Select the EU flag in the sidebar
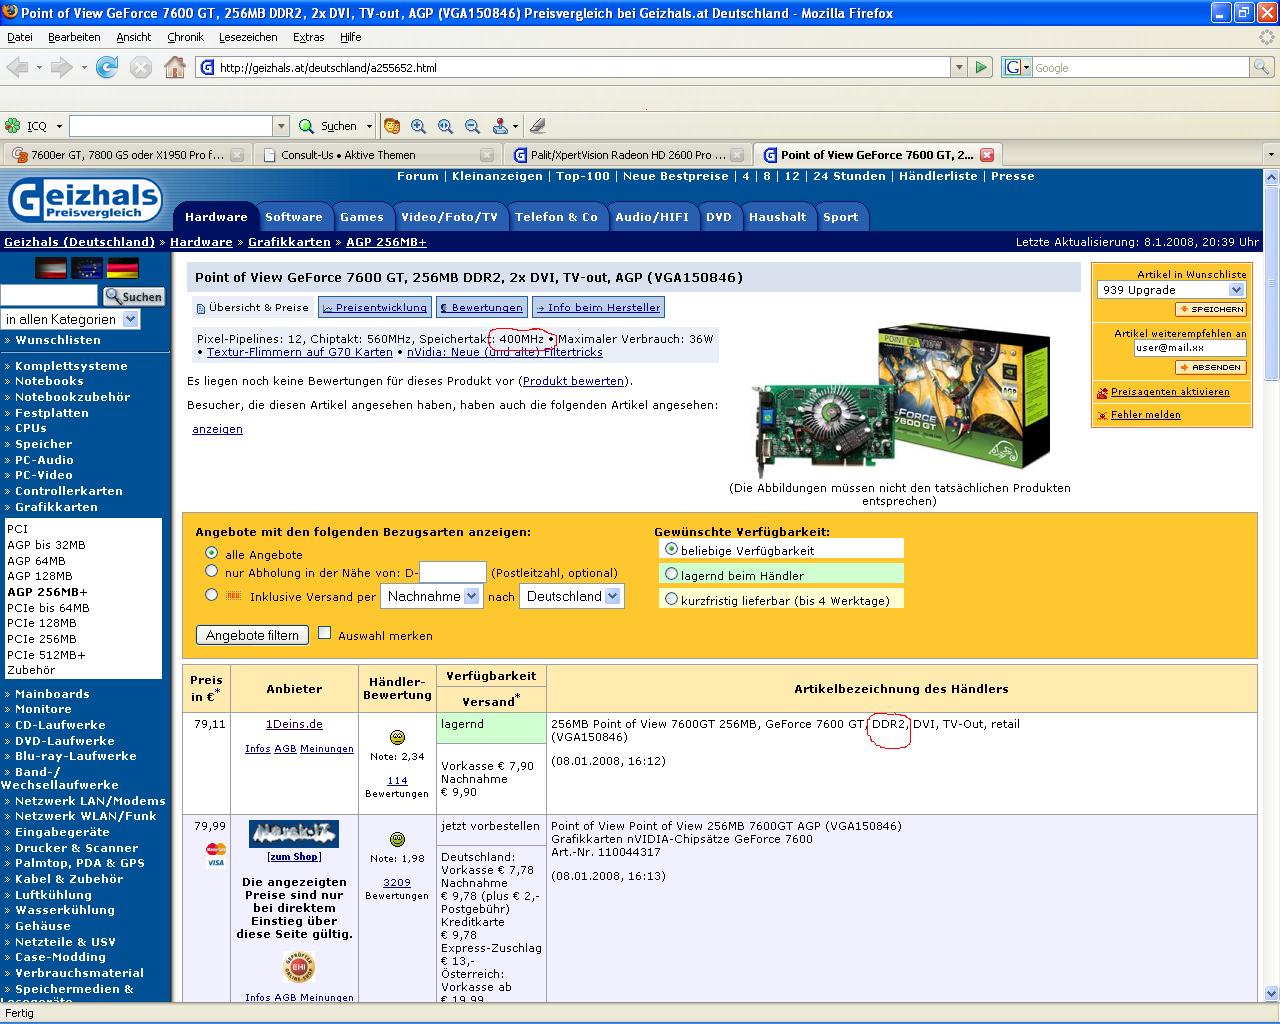Image resolution: width=1280 pixels, height=1024 pixels. tap(87, 268)
